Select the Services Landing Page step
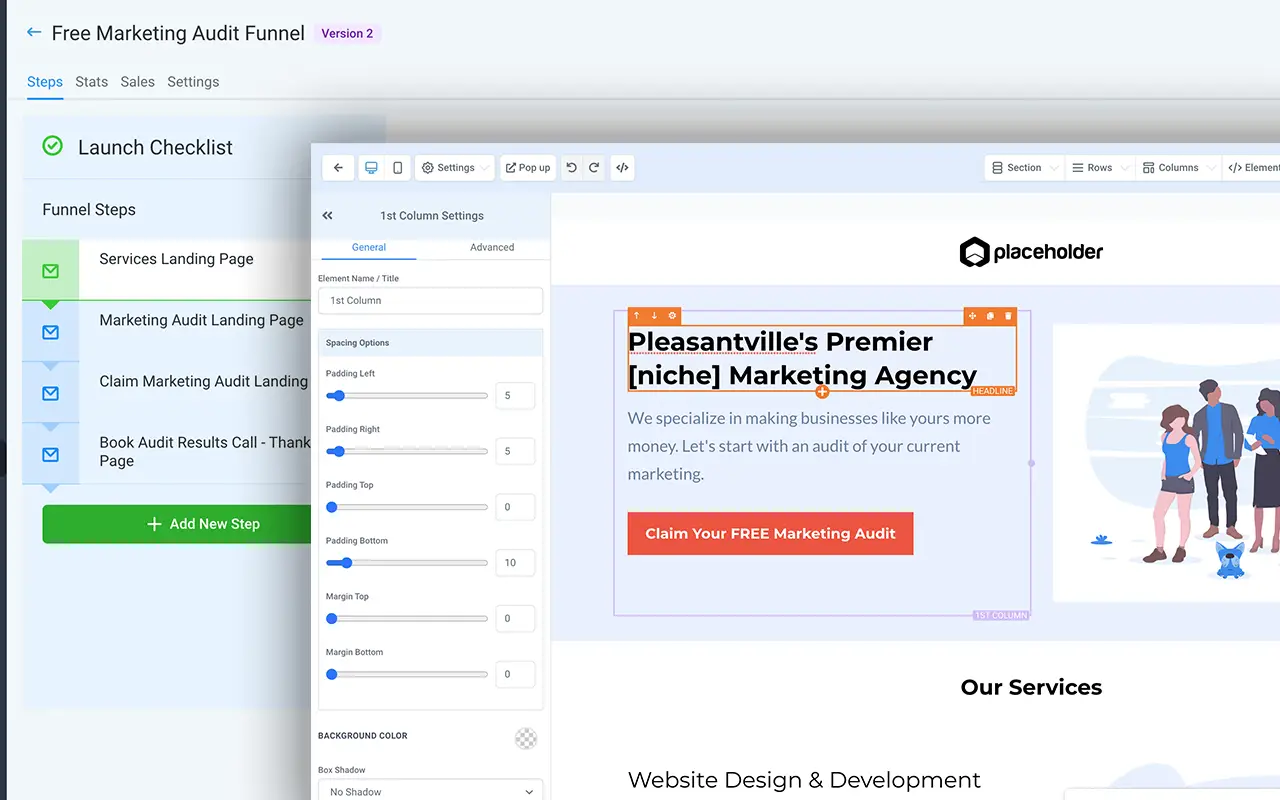The image size is (1280, 800). pos(167,270)
